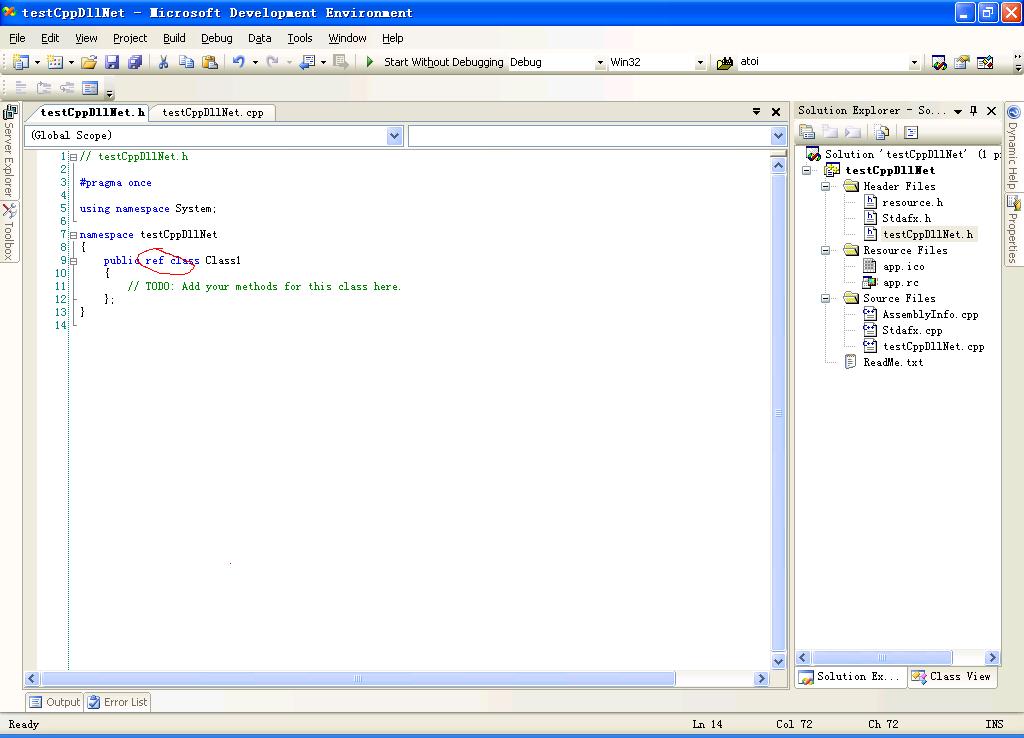Click the Save icon in toolbar
This screenshot has width=1024, height=738.
pyautogui.click(x=112, y=62)
